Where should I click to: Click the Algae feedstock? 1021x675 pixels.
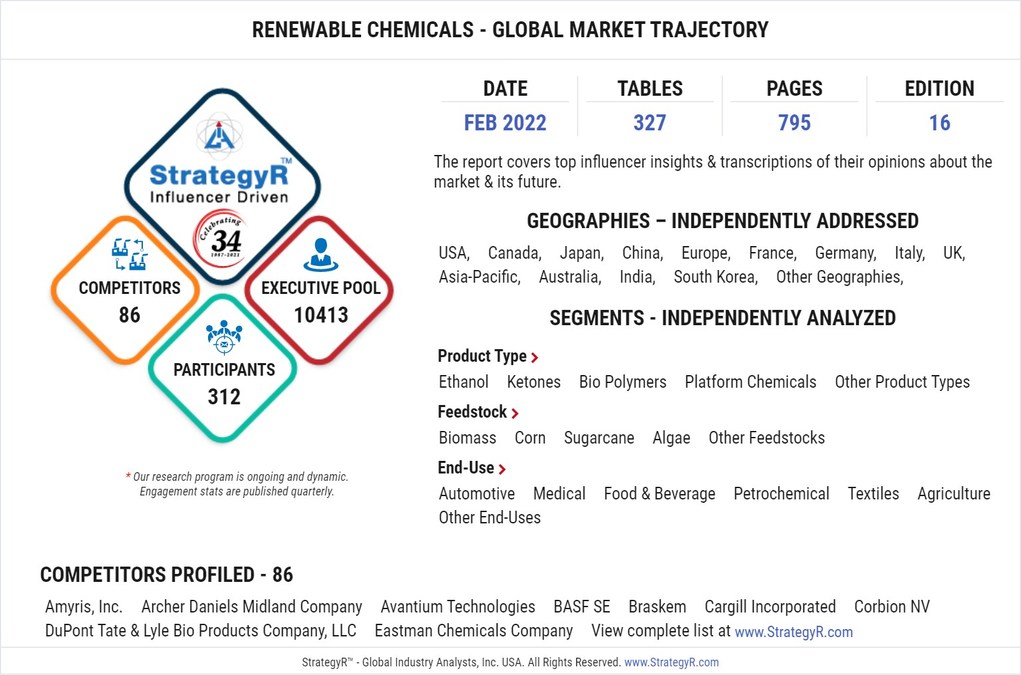click(671, 438)
